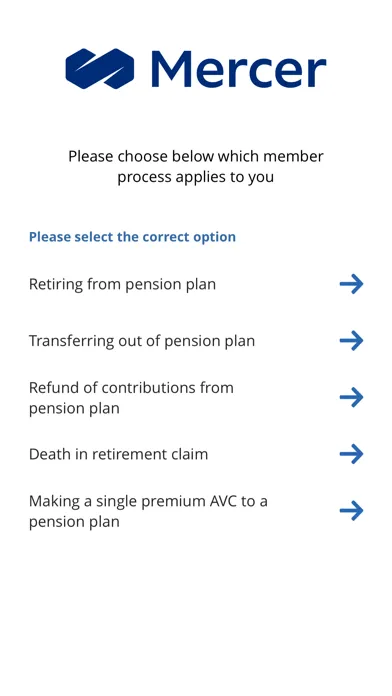Choose Transferring out of pension plan
This screenshot has width=392, height=696.
[x=196, y=341]
